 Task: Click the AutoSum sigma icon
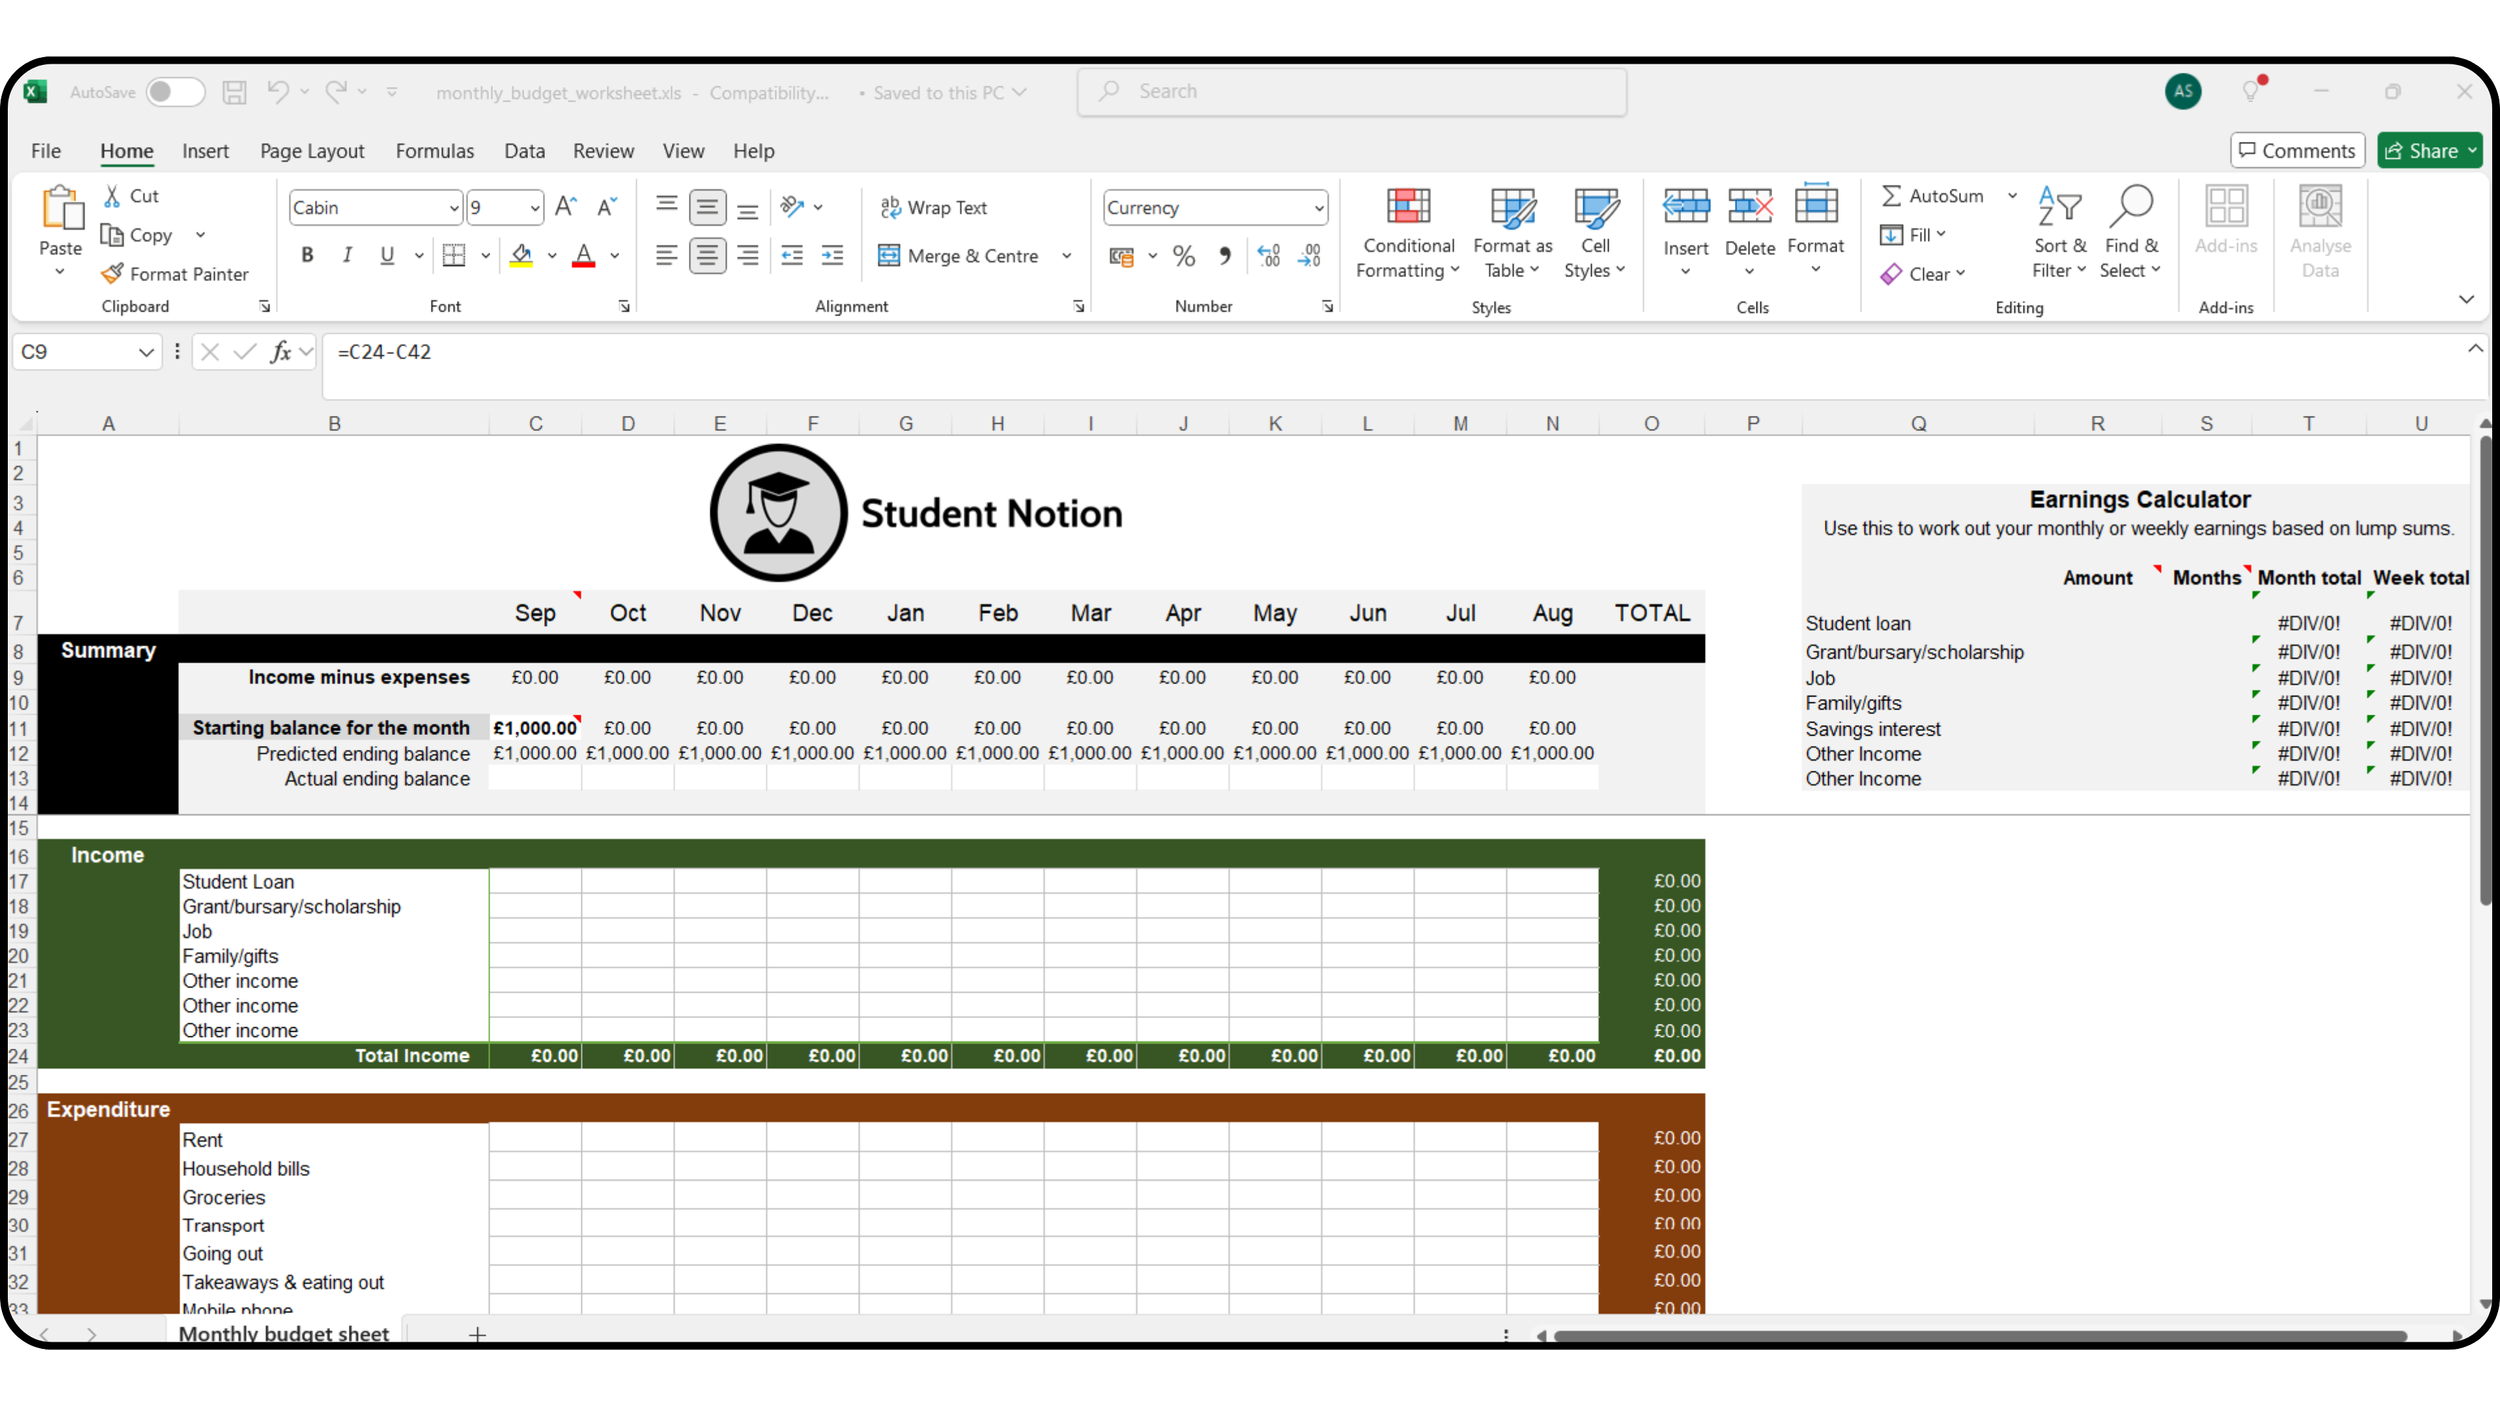pos(1891,196)
